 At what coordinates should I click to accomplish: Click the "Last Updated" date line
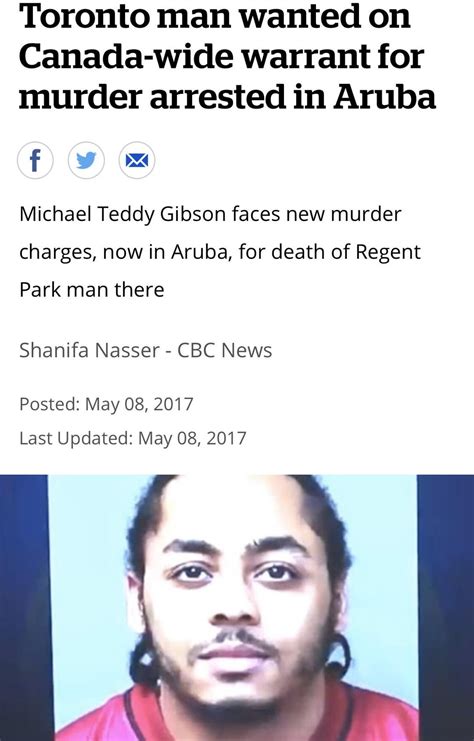click(133, 438)
